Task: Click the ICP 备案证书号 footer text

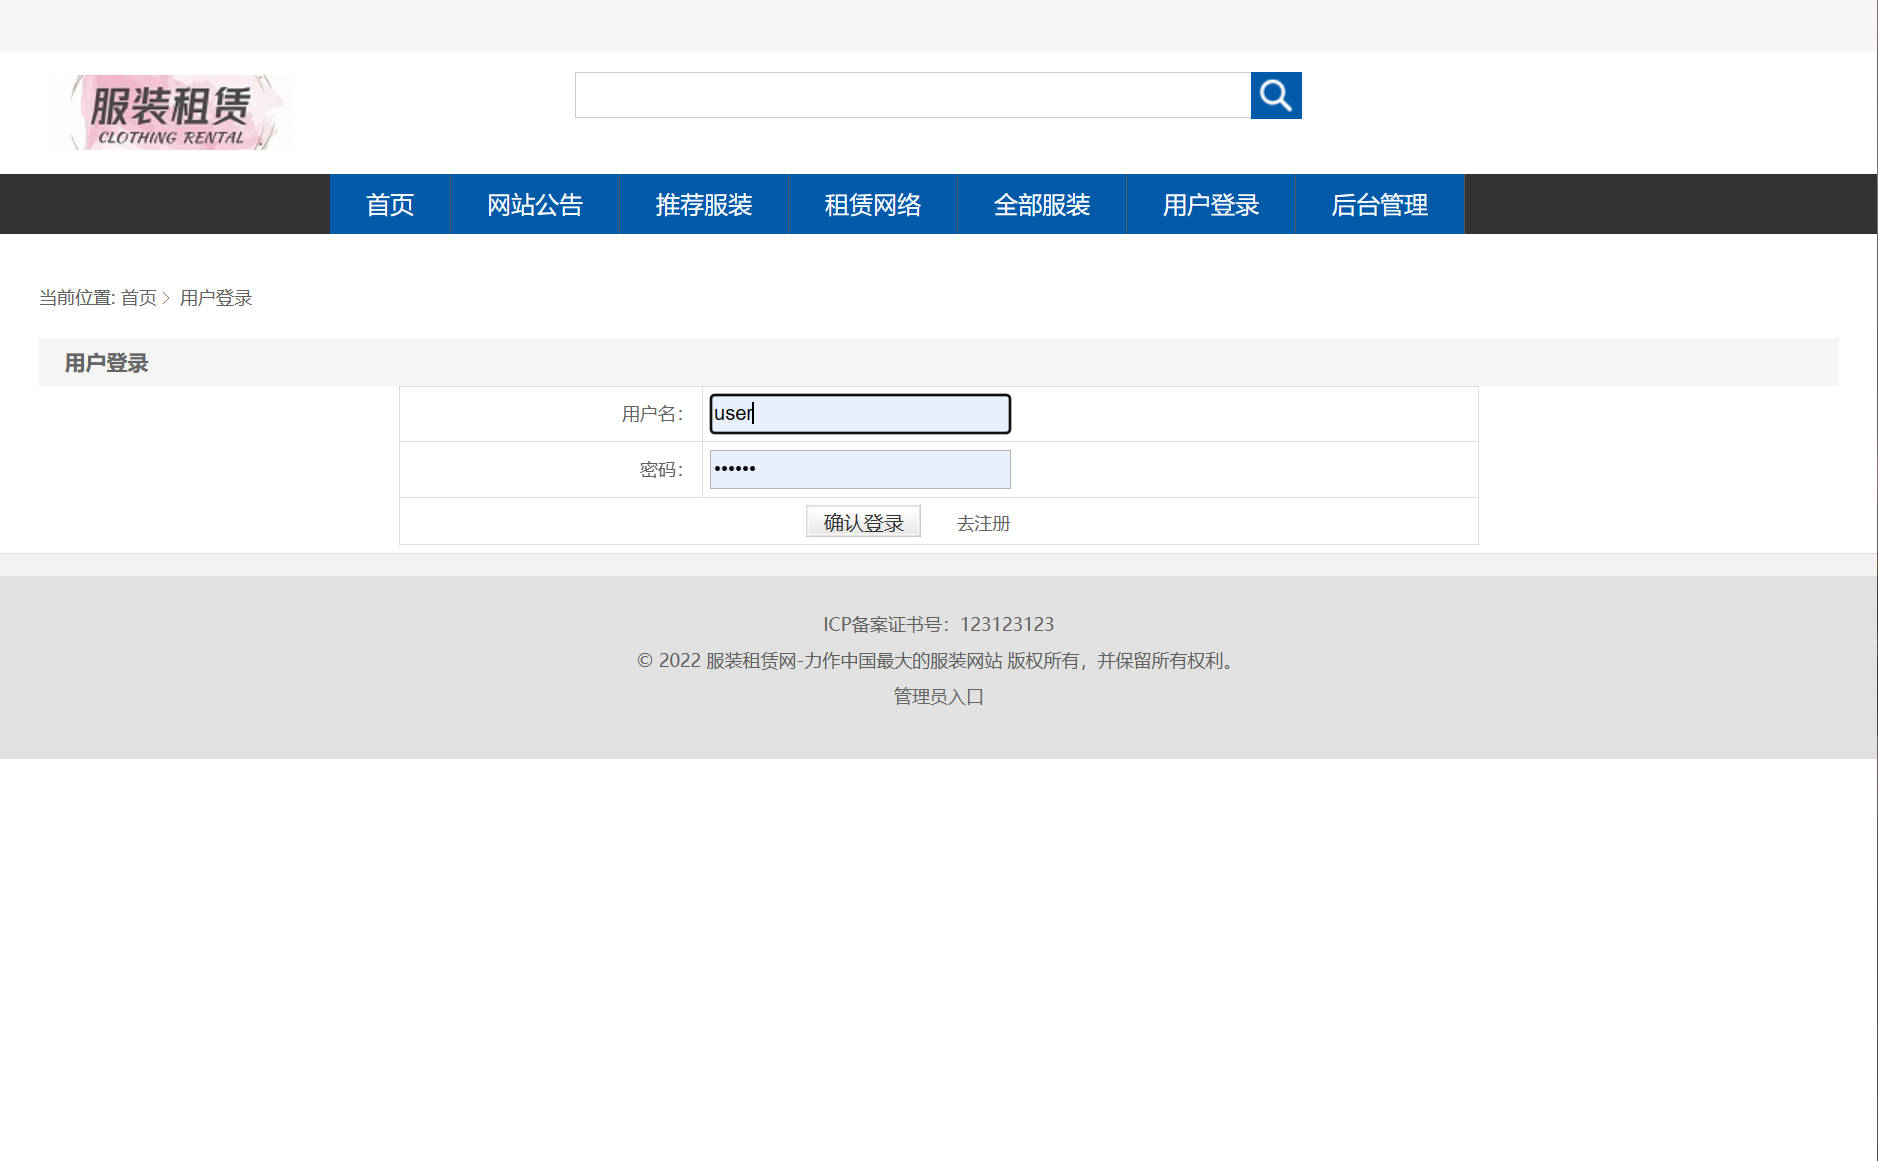Action: (x=938, y=624)
